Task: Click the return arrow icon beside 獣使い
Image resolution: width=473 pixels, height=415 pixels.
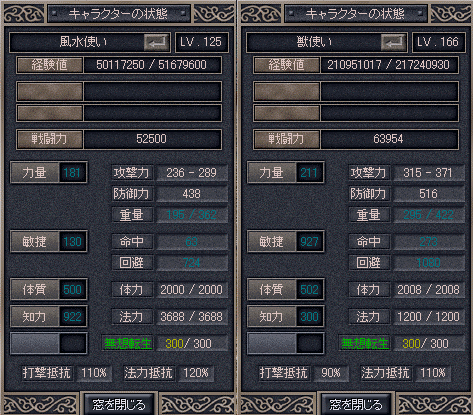Action: 393,42
